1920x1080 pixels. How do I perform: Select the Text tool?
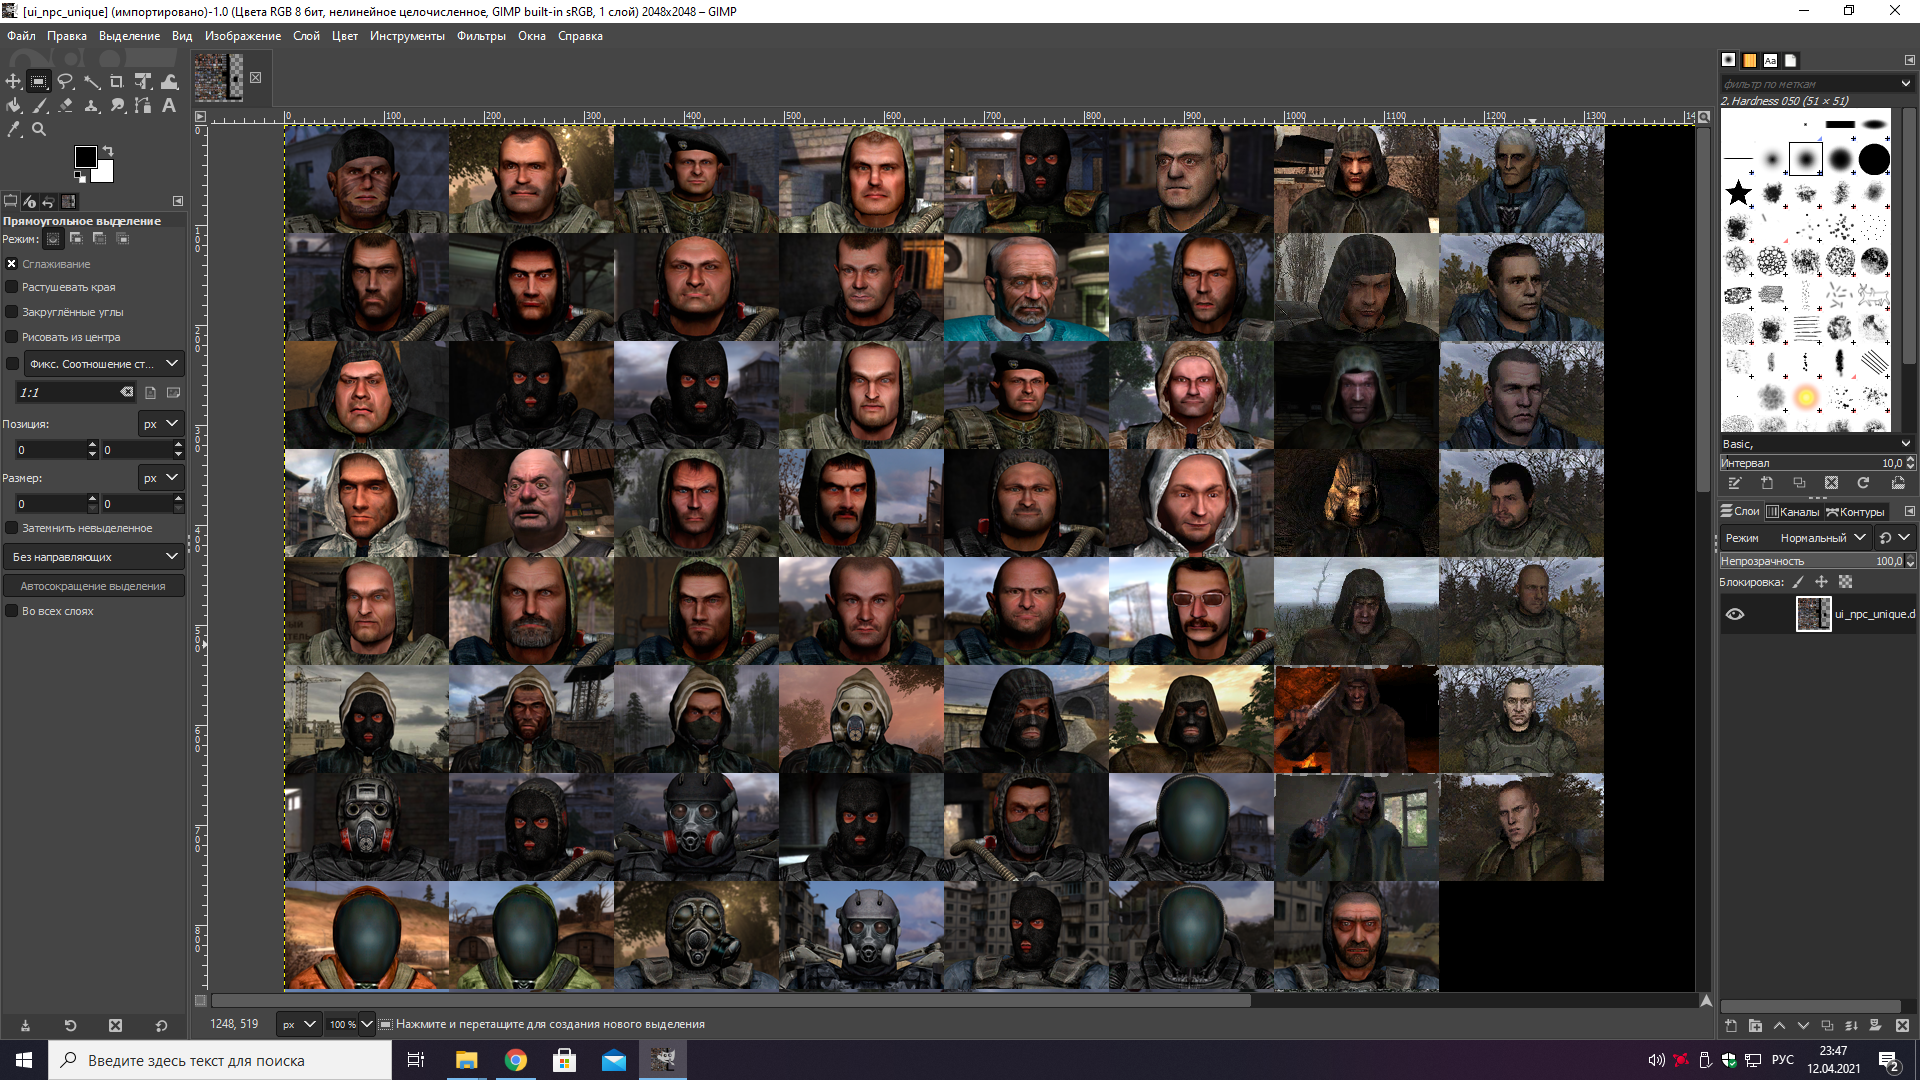[169, 105]
